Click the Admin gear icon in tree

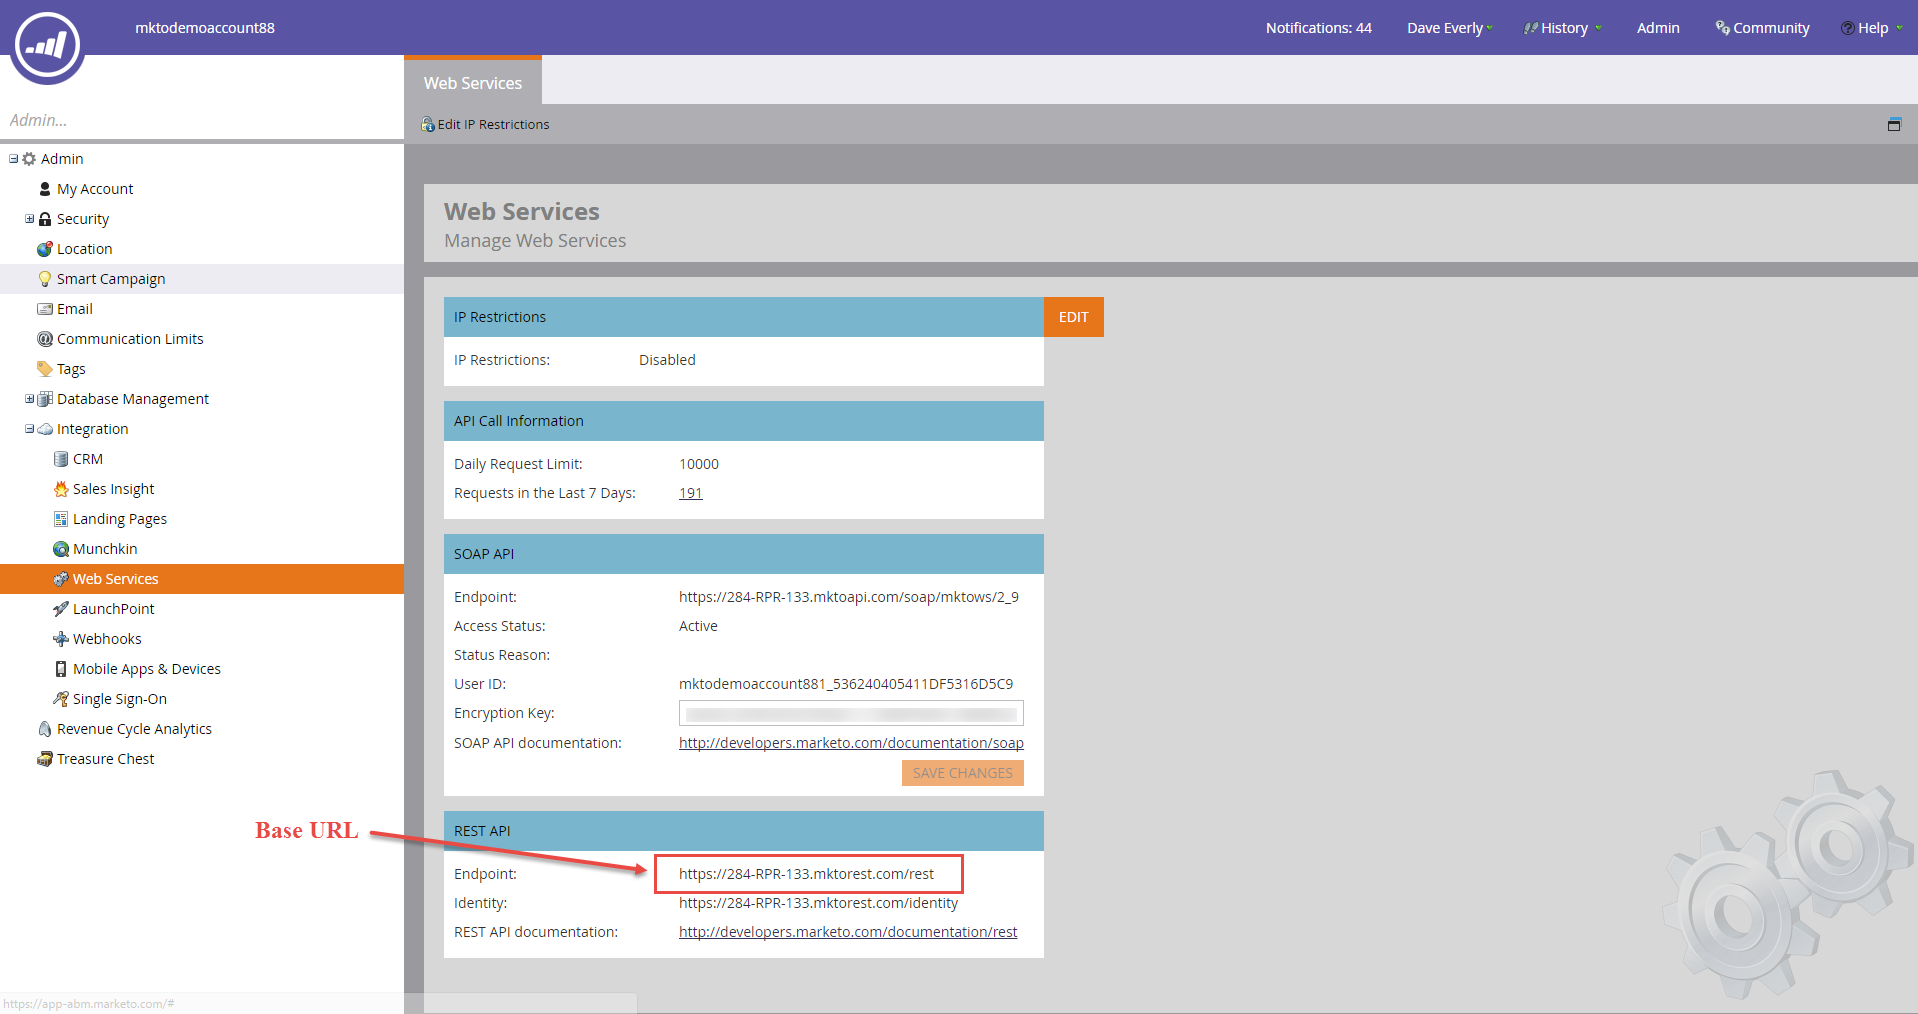pyautogui.click(x=29, y=159)
